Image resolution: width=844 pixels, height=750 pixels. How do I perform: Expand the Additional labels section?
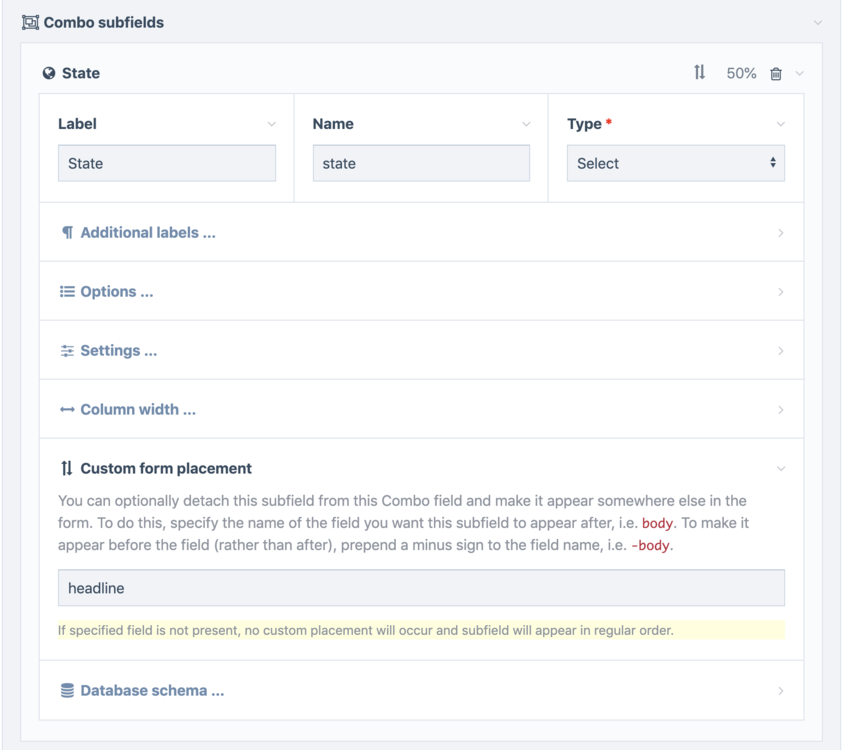[781, 232]
